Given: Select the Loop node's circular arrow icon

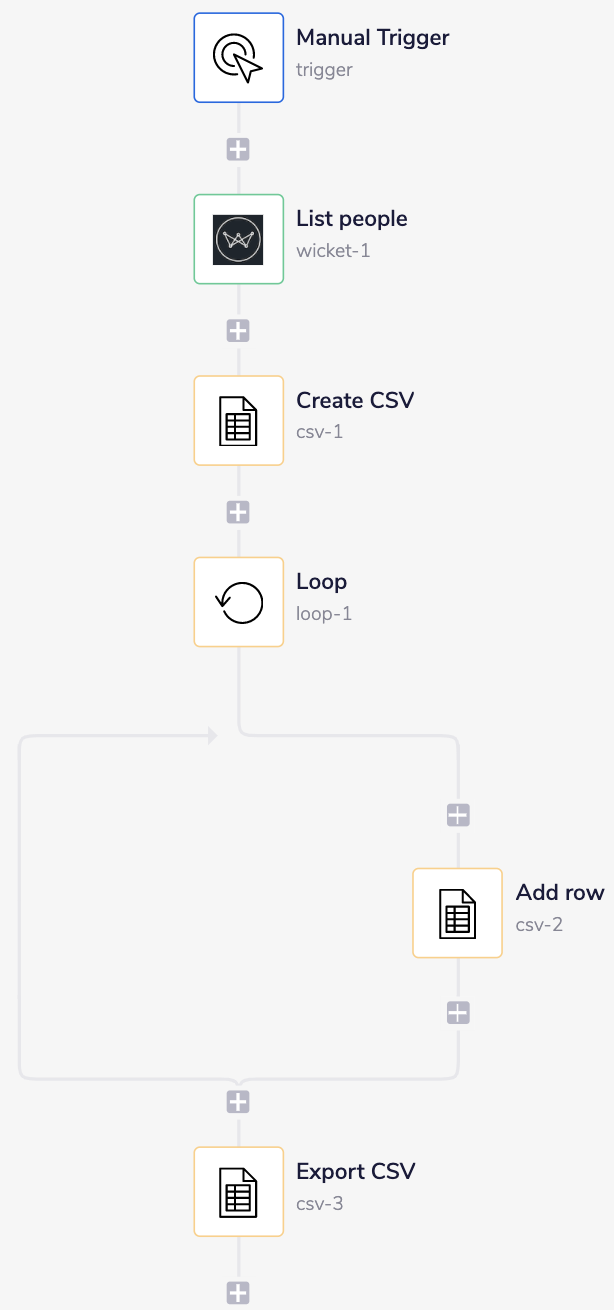Looking at the screenshot, I should click(238, 601).
